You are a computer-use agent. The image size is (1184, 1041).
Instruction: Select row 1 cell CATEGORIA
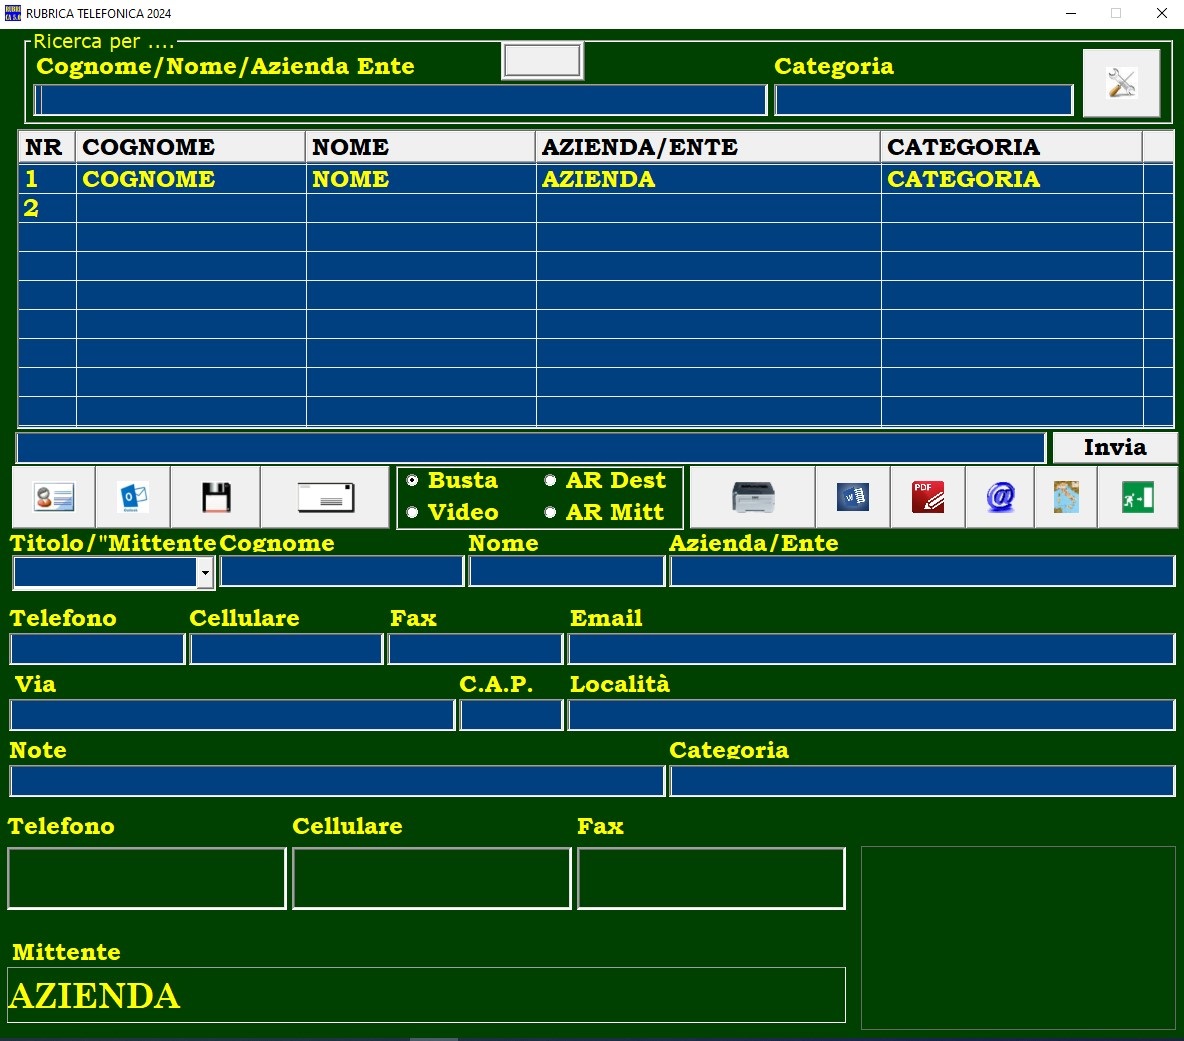coord(1012,179)
